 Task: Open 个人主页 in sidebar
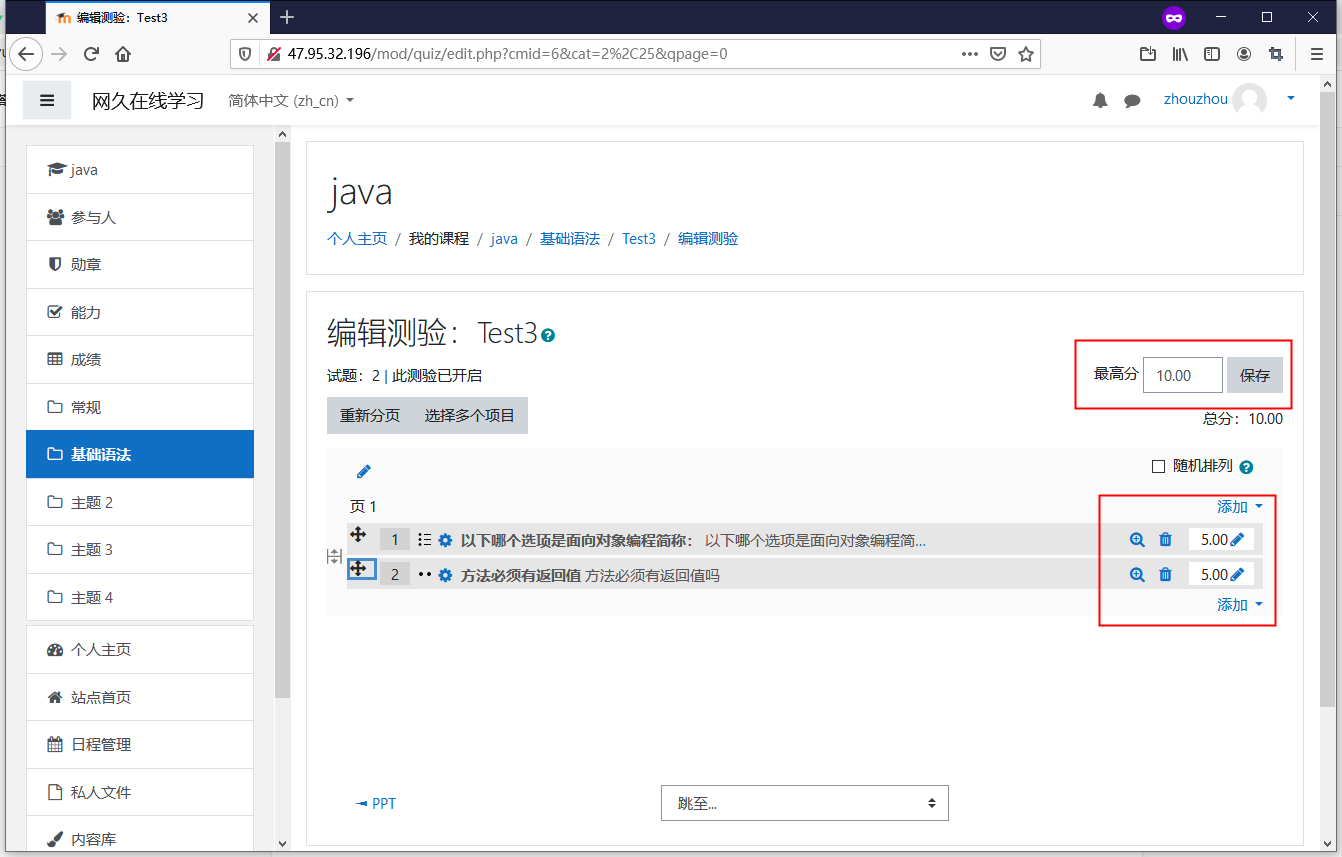click(140, 650)
